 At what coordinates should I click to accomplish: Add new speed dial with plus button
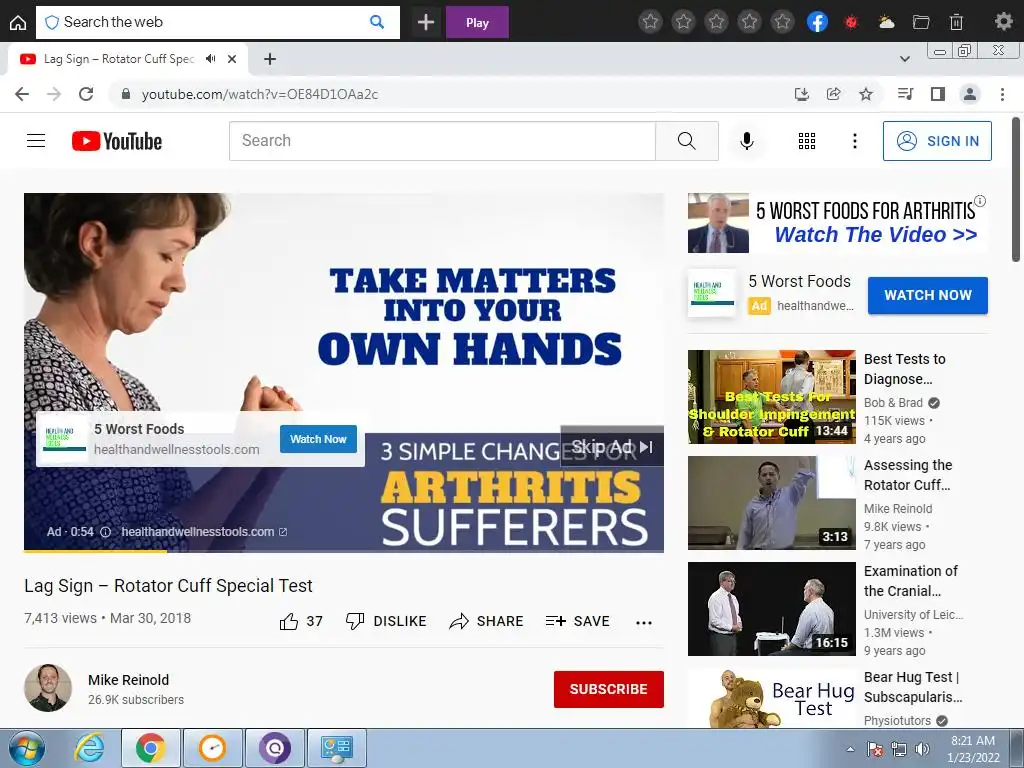(426, 23)
